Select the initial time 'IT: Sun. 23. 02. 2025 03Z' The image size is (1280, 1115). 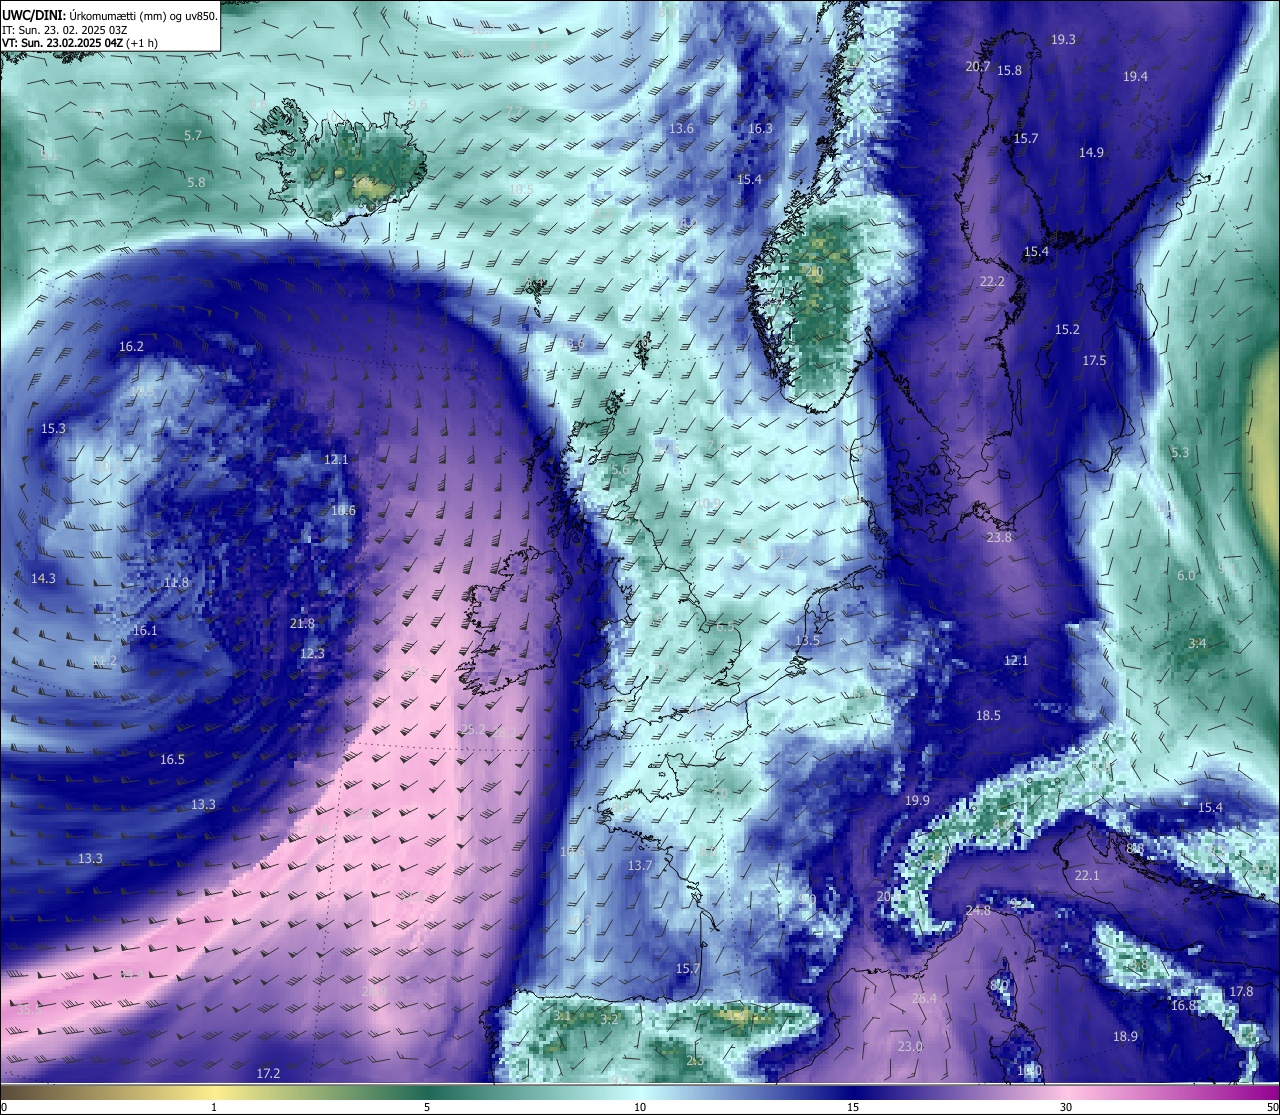[x=65, y=29]
